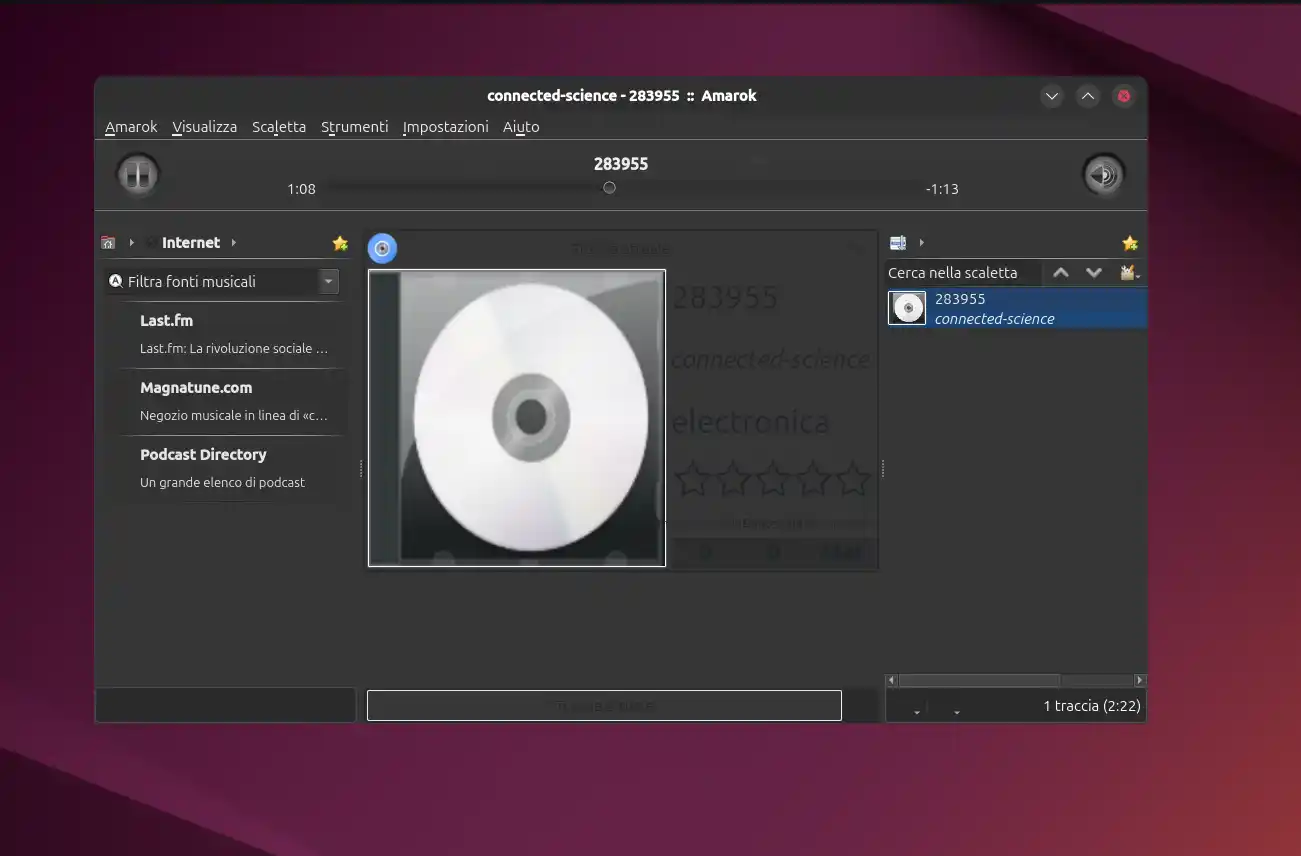Click the bookmark star in the sources panel

[340, 243]
